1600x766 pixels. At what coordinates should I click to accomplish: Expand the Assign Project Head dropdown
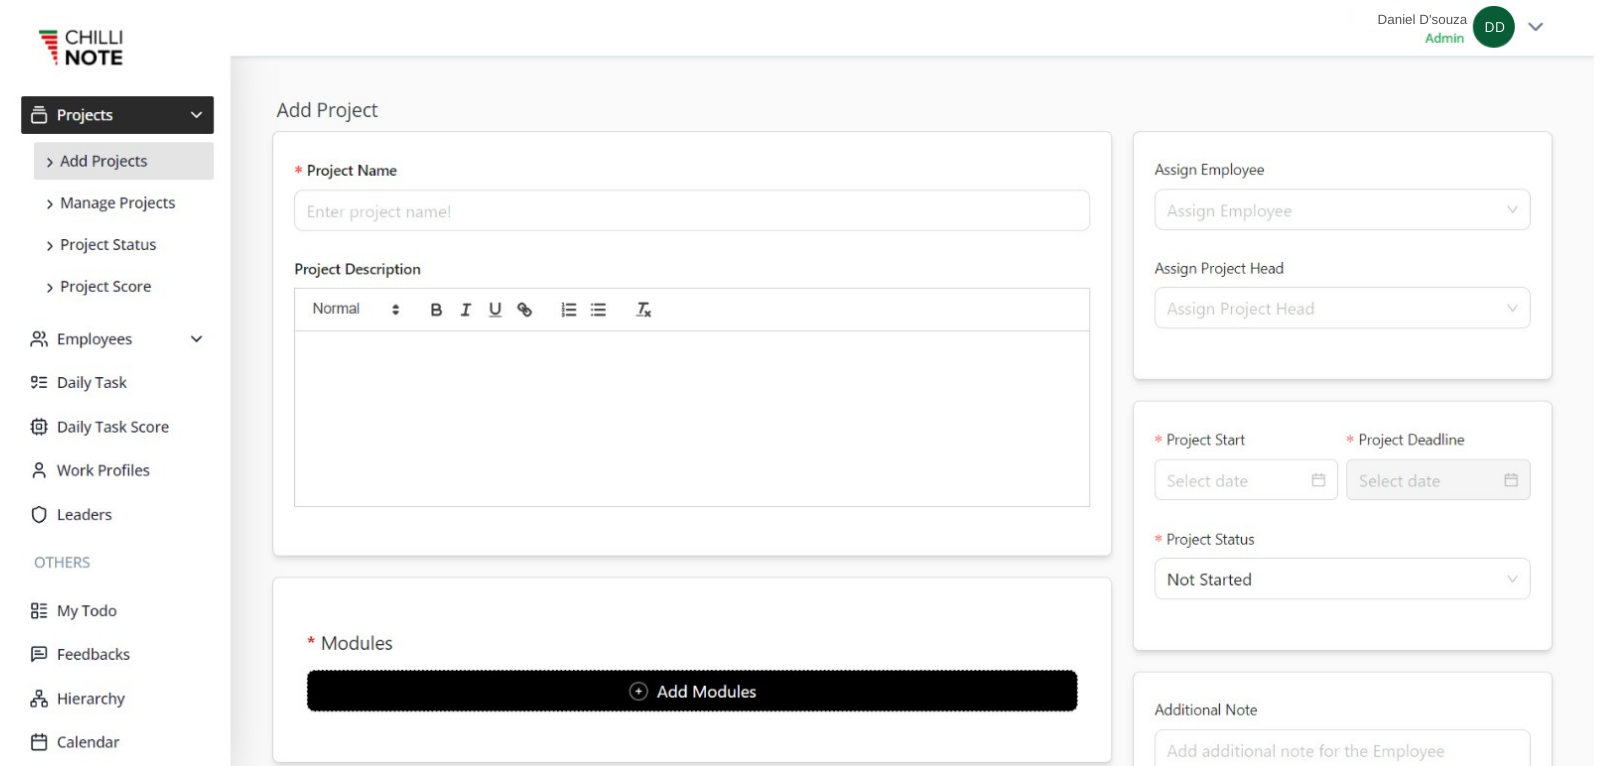pyautogui.click(x=1341, y=308)
